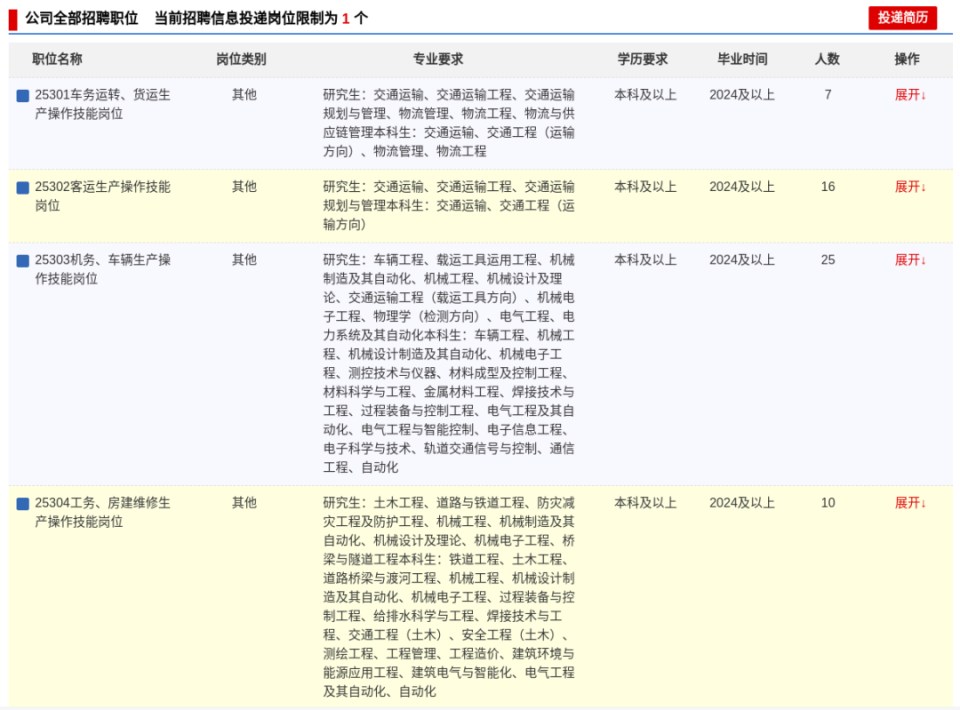Click 2024及以上 in row 25301
Screen dimensions: 960x710
[742, 95]
